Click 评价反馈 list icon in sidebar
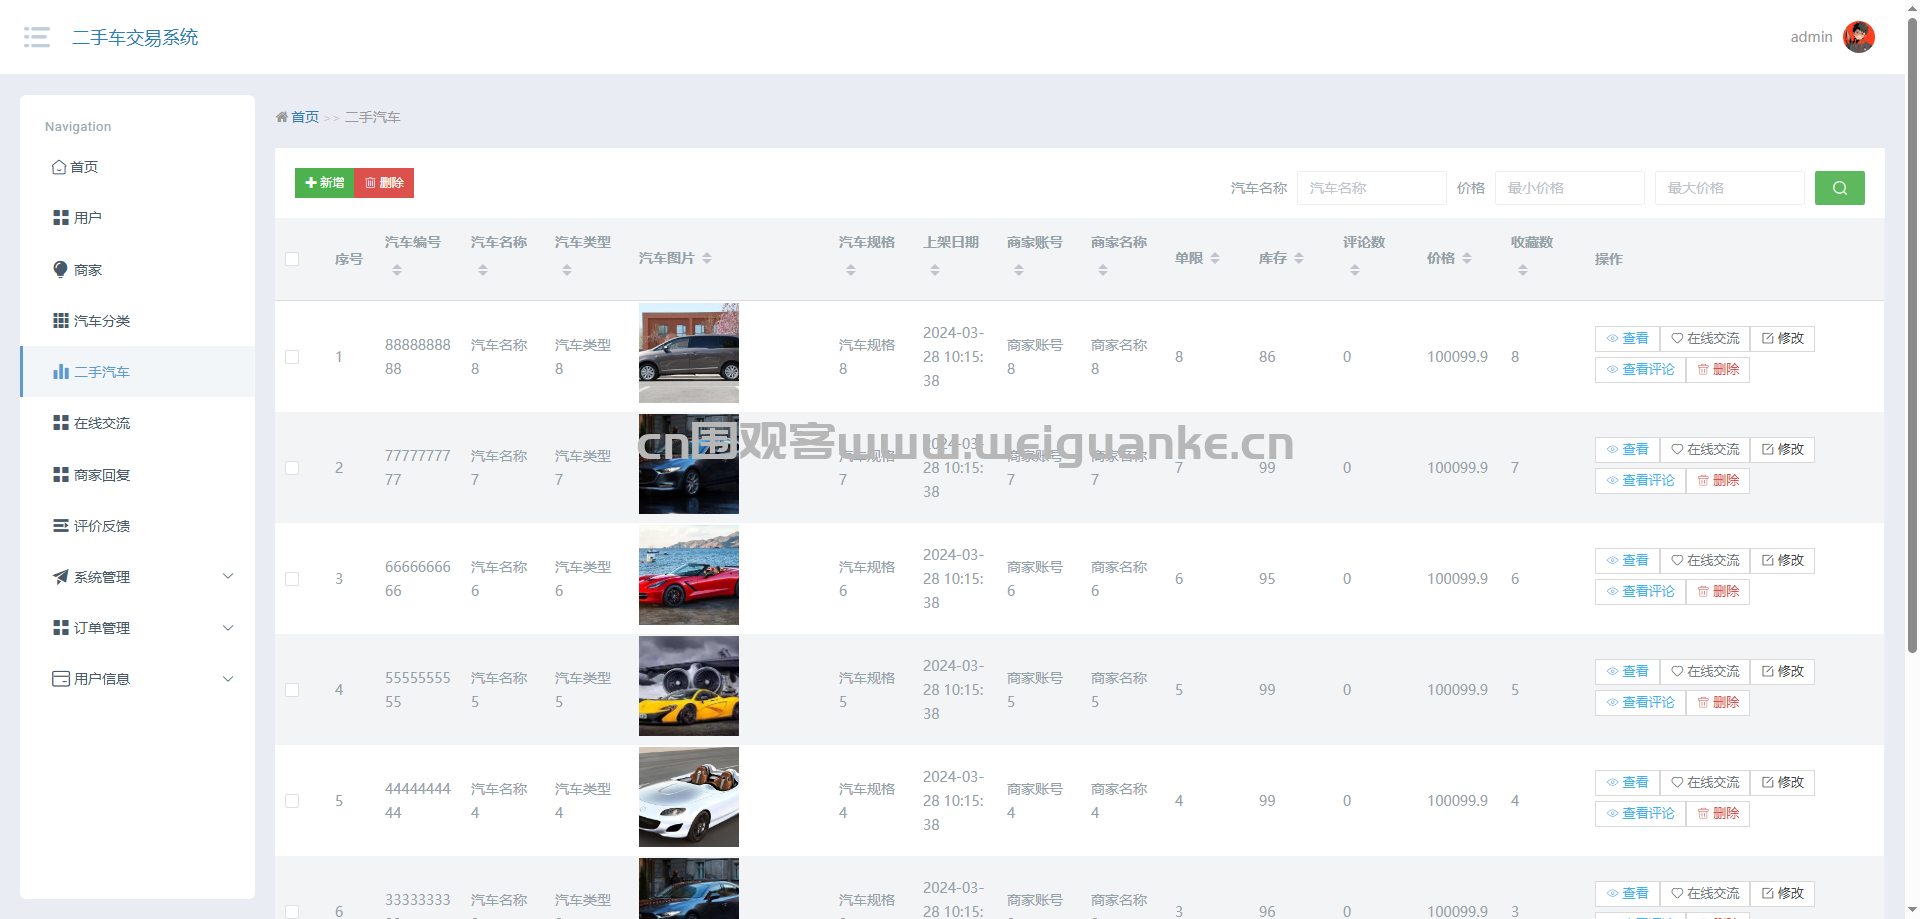 60,525
